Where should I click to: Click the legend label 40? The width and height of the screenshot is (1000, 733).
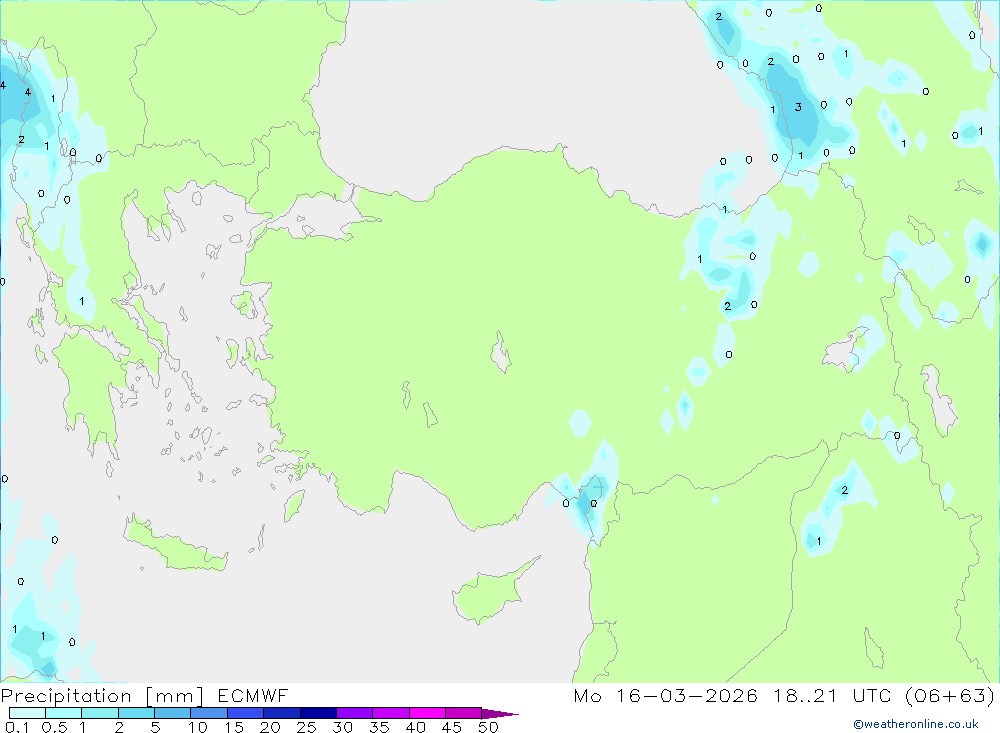tap(416, 727)
